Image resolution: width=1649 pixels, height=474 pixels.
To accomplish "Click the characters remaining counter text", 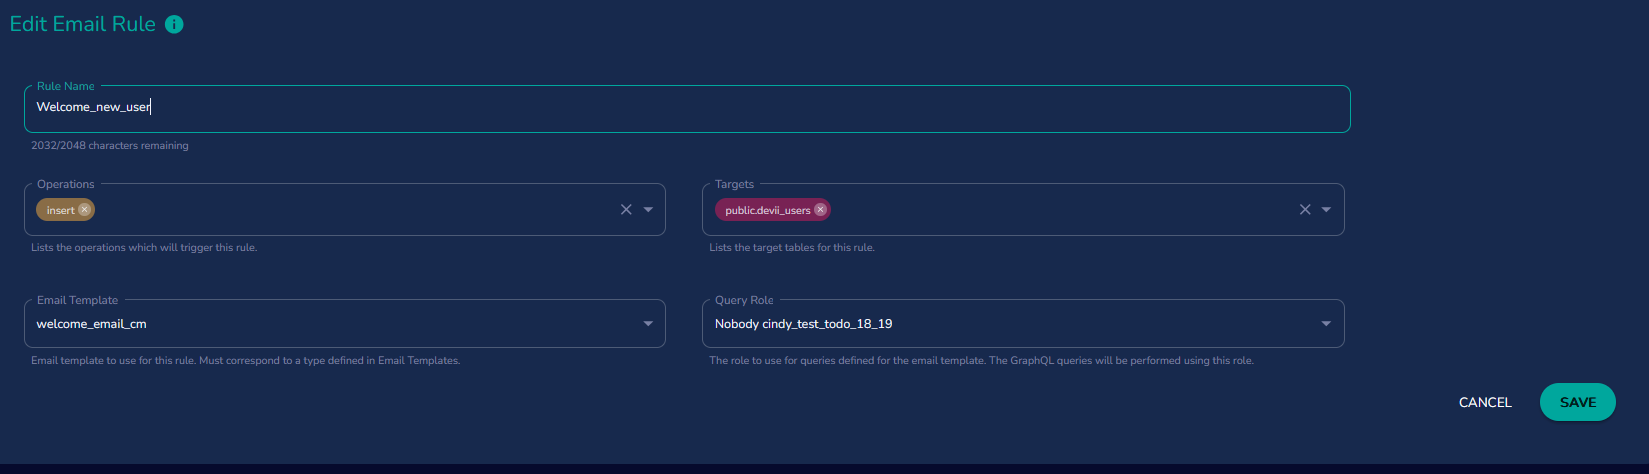I will coord(110,146).
